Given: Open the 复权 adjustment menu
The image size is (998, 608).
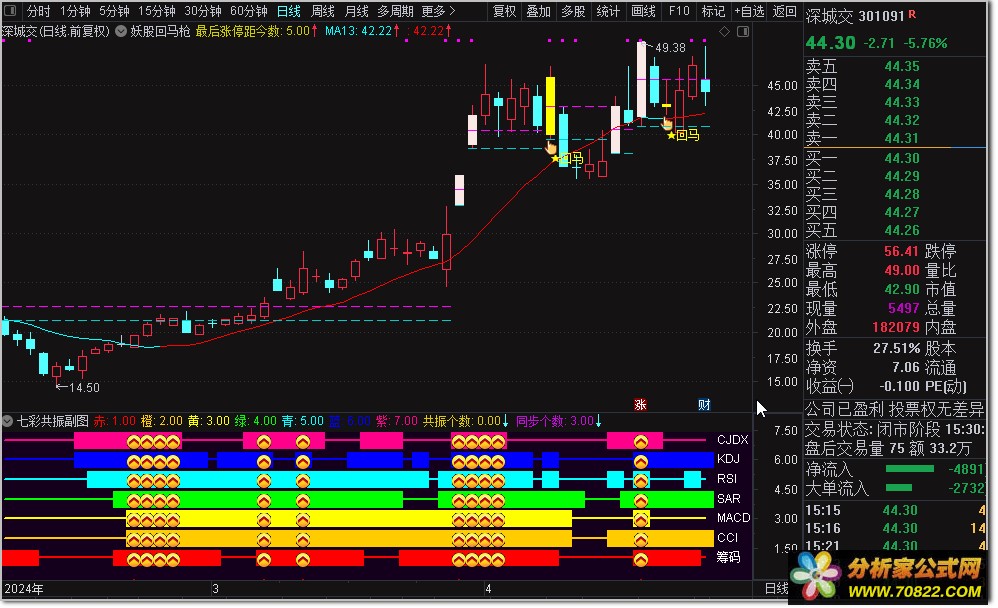Looking at the screenshot, I should pos(505,11).
